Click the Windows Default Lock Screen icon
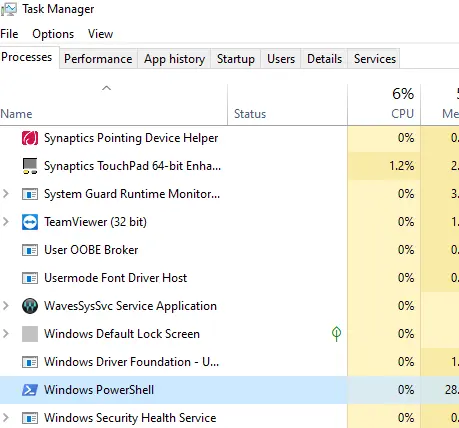Screen dimensions: 459x428 (x=30, y=334)
